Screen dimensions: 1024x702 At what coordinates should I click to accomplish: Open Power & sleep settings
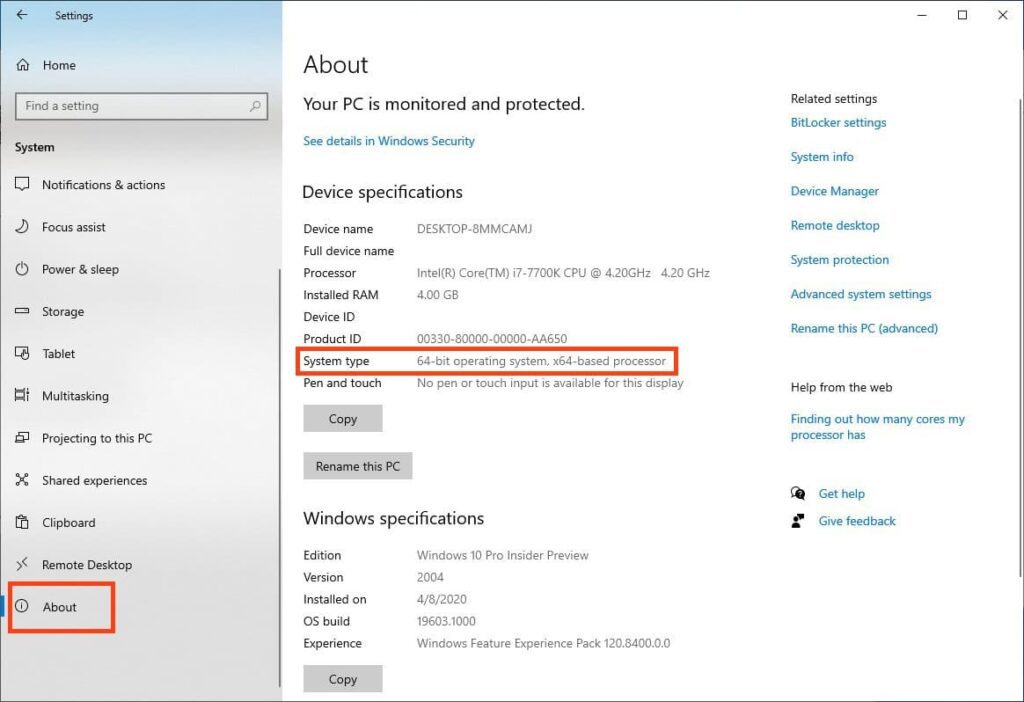(80, 269)
